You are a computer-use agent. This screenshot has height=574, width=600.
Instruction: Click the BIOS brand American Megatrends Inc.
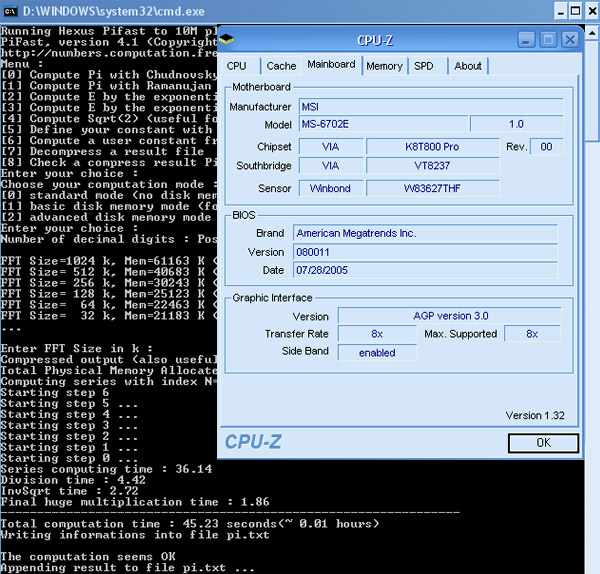point(425,233)
